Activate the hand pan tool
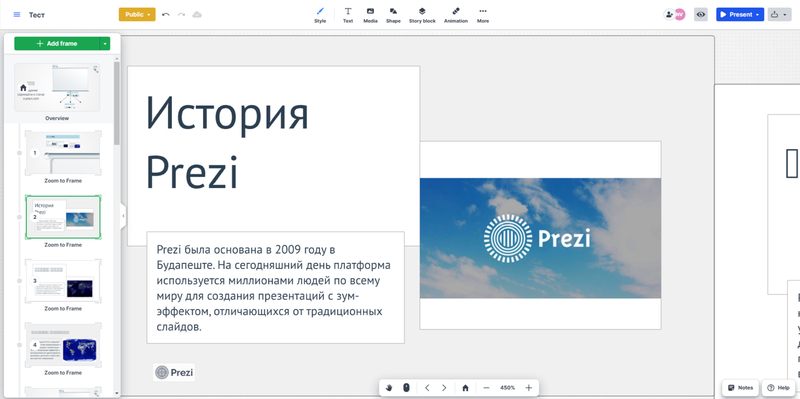 389,388
